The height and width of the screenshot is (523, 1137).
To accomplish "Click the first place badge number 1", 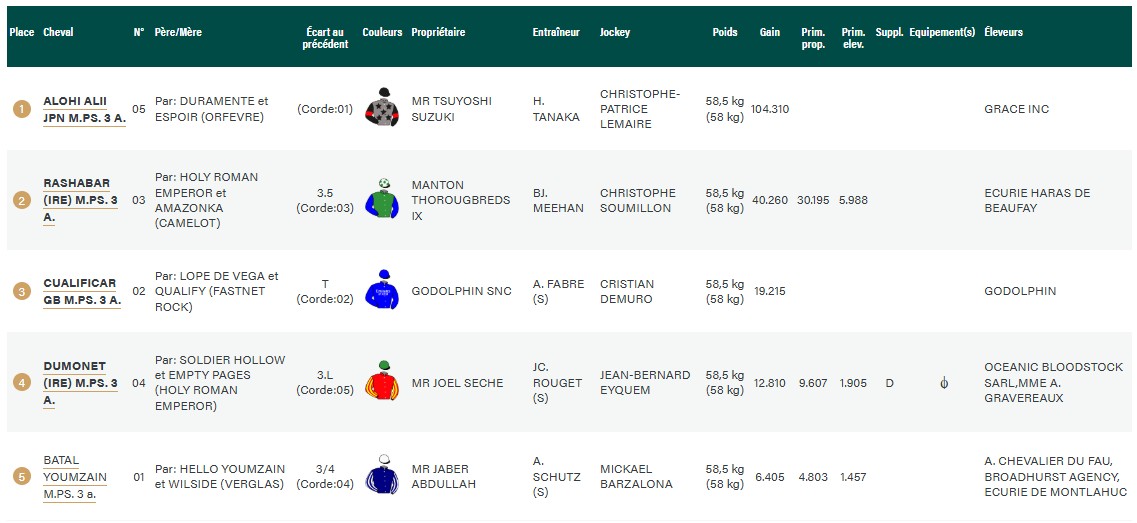I will click(21, 109).
